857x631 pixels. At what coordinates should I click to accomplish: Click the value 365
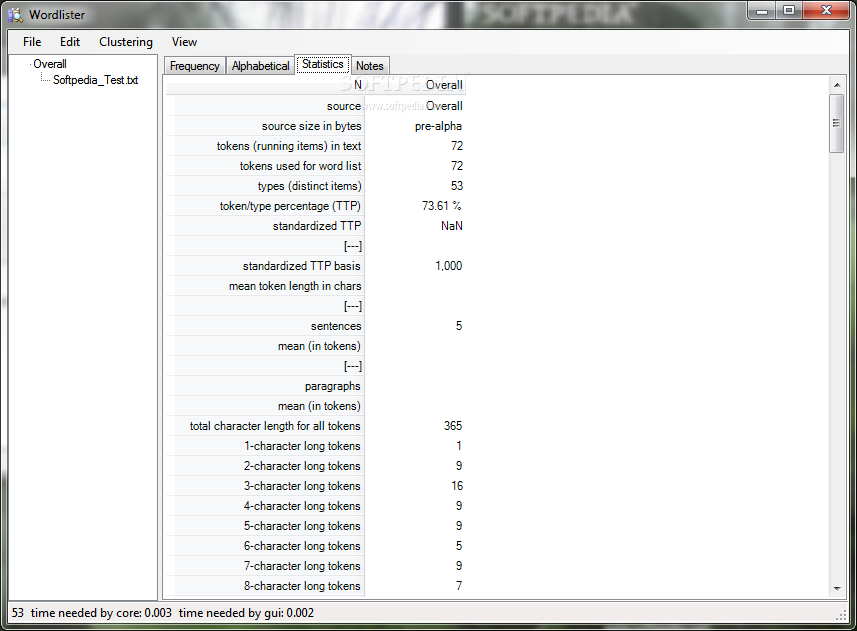453,426
